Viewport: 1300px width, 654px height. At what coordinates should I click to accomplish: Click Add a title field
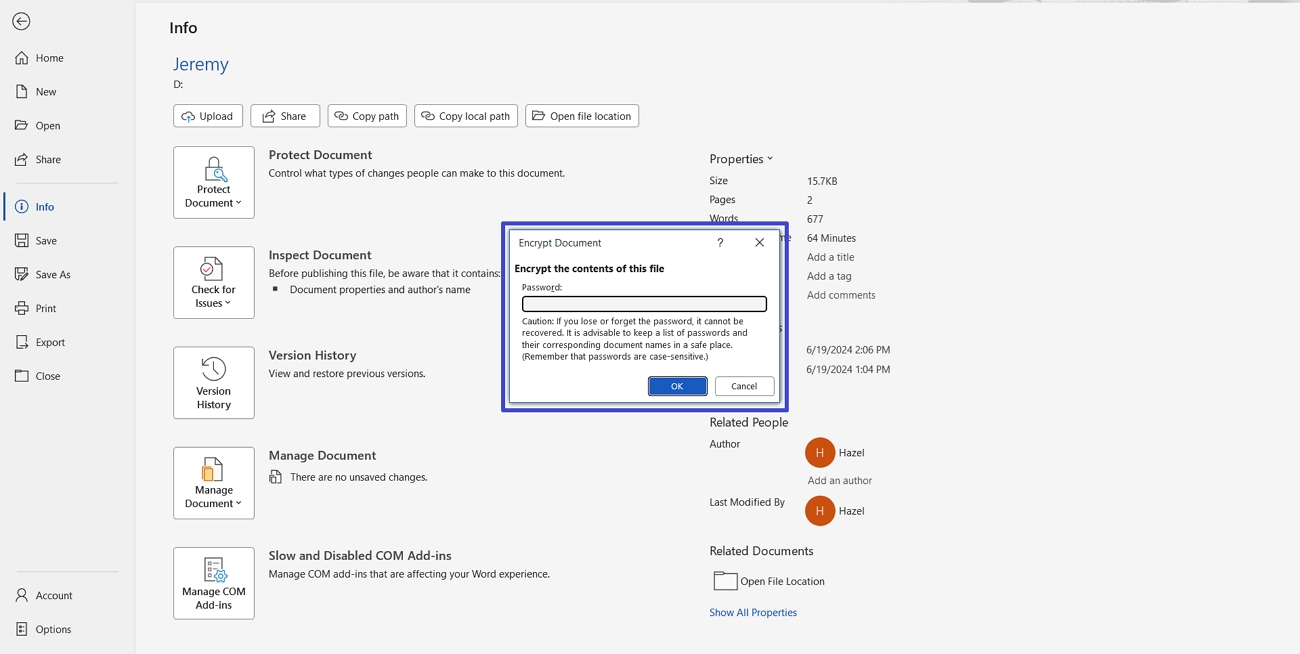coord(830,258)
